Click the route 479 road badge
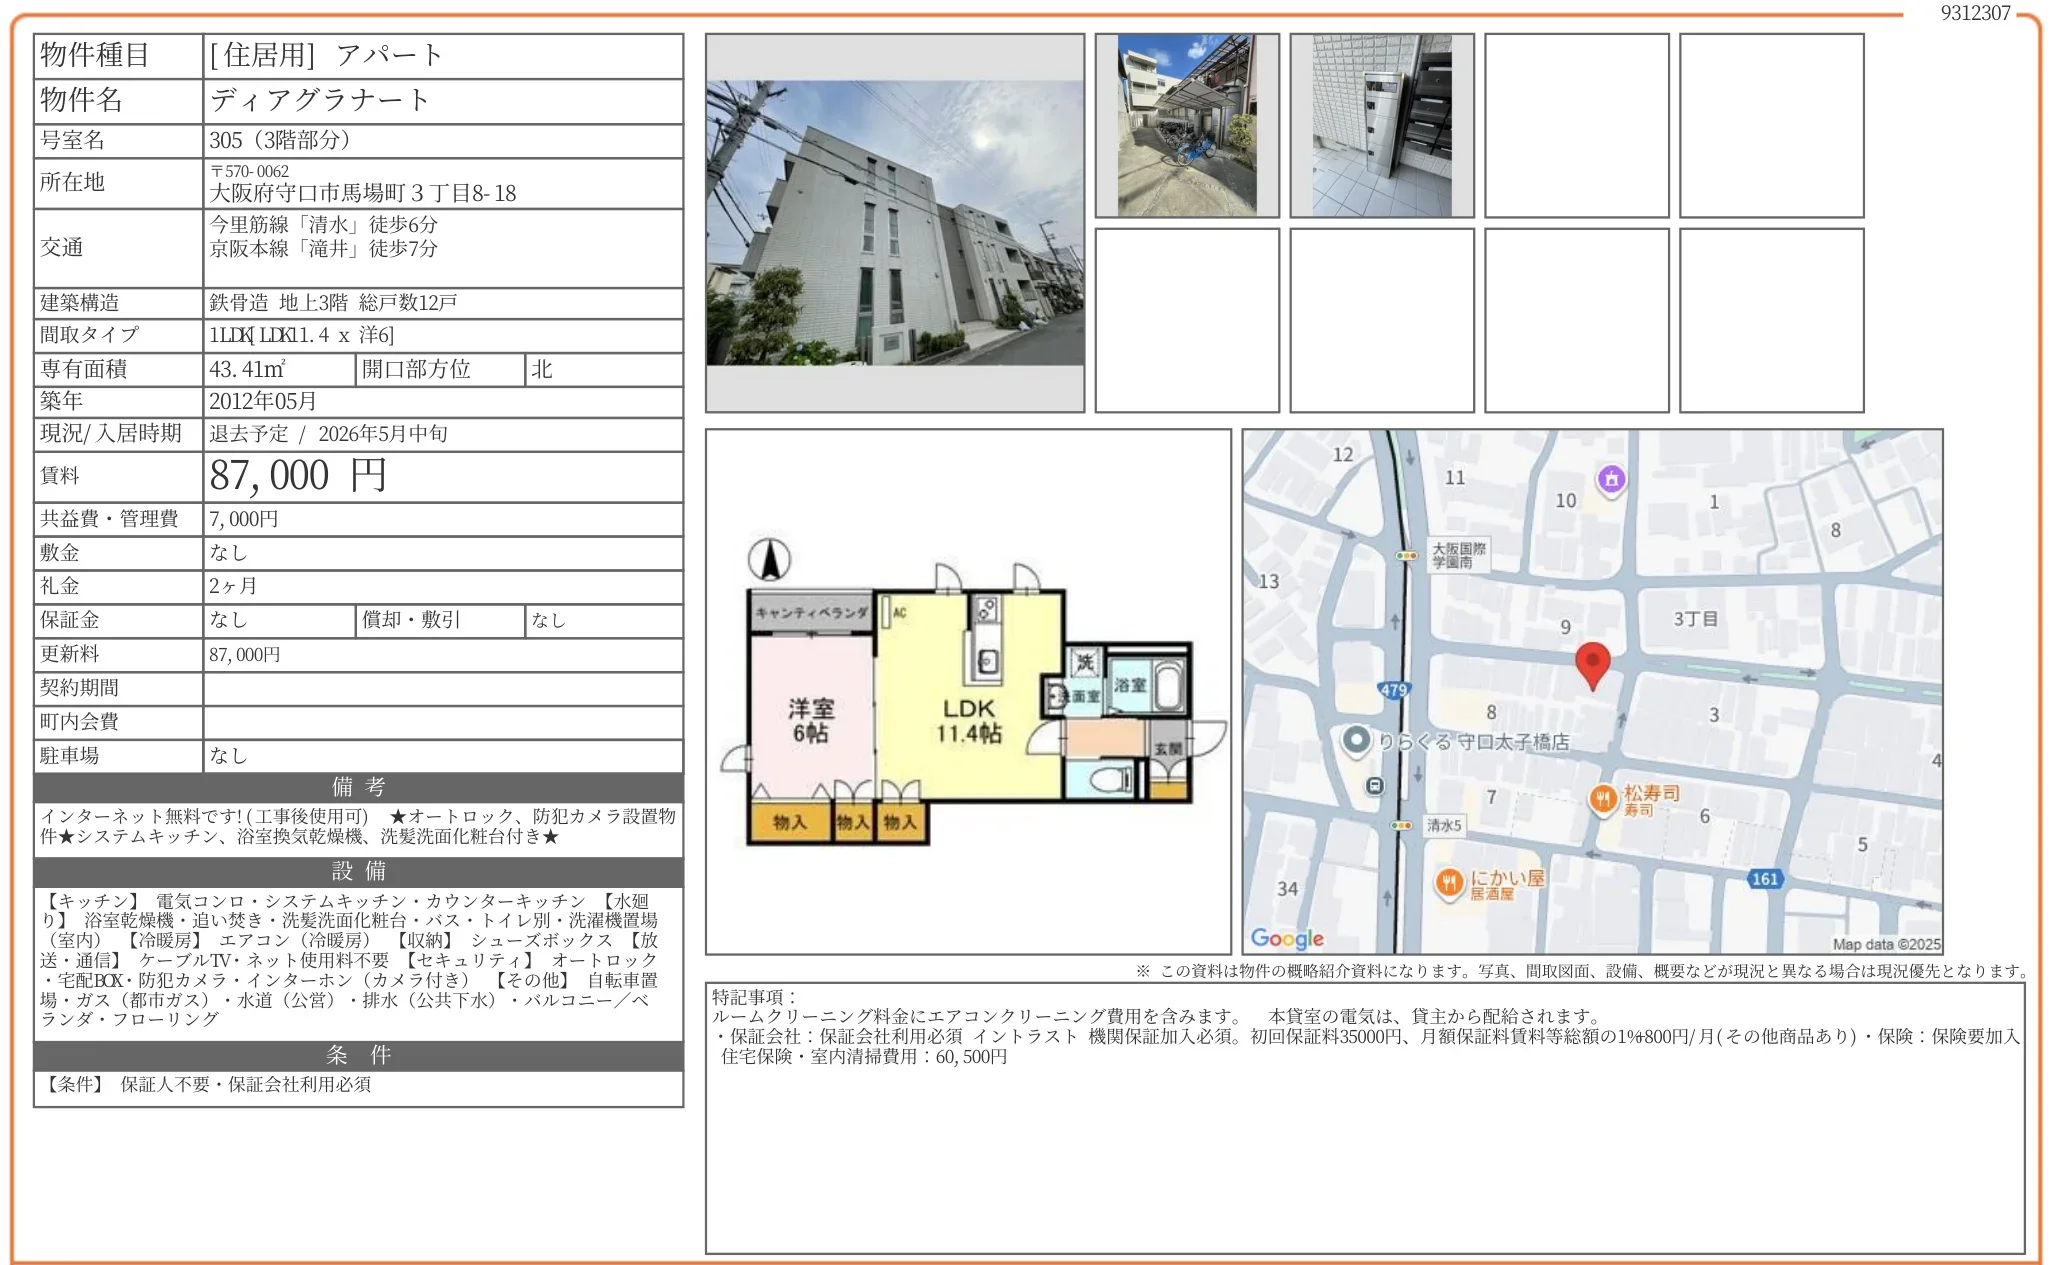 click(1393, 690)
